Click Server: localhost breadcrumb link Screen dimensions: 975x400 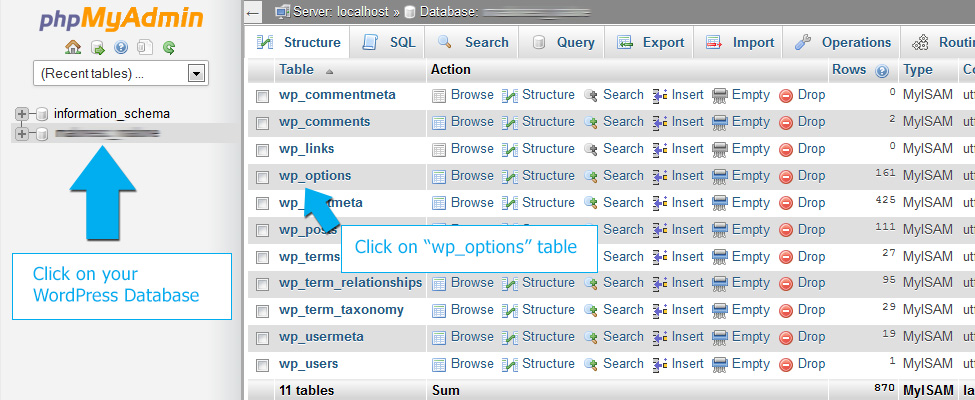click(341, 11)
